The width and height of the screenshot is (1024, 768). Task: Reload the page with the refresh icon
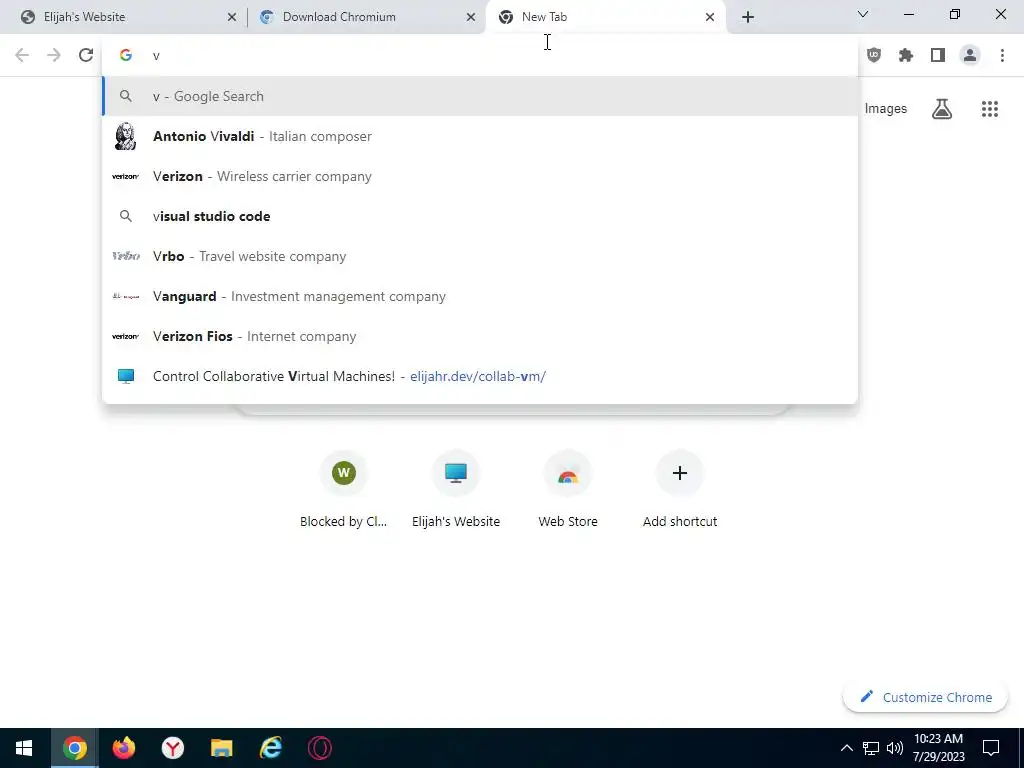tap(86, 56)
